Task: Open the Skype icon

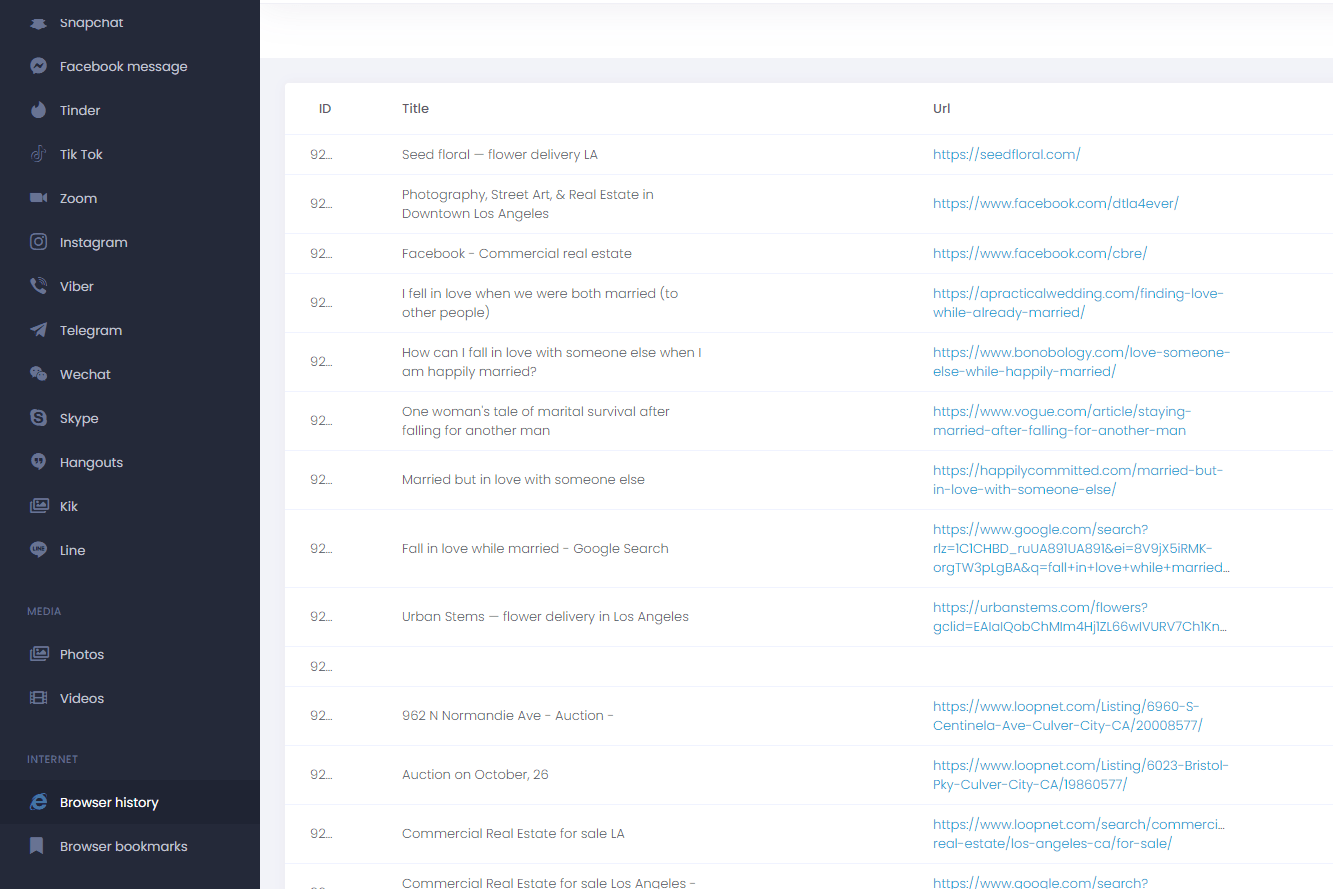Action: [x=39, y=418]
